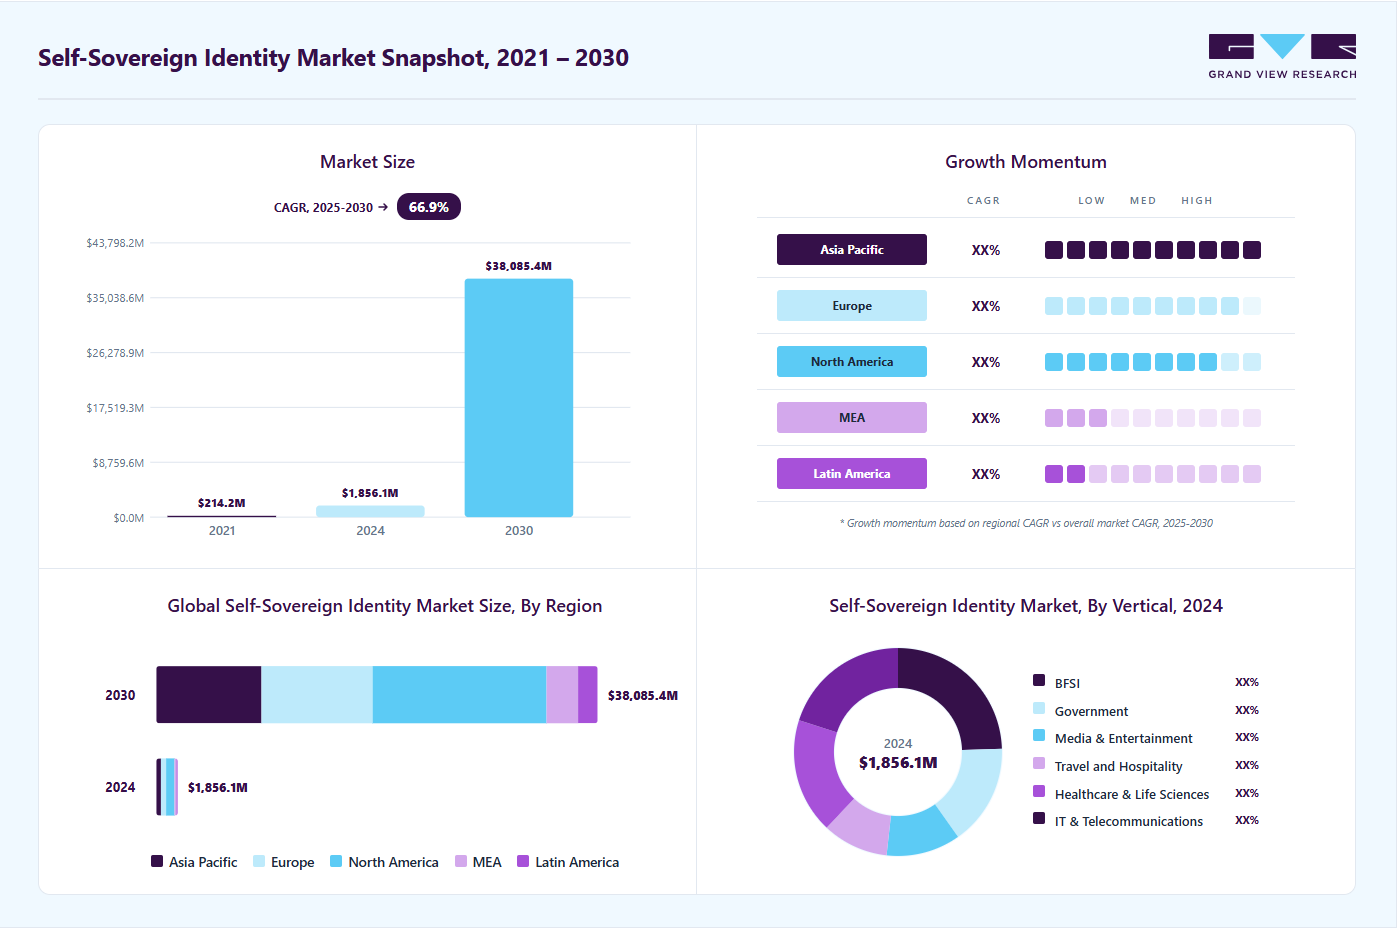Click the MEA segment of the 2030 stacked bar

562,695
